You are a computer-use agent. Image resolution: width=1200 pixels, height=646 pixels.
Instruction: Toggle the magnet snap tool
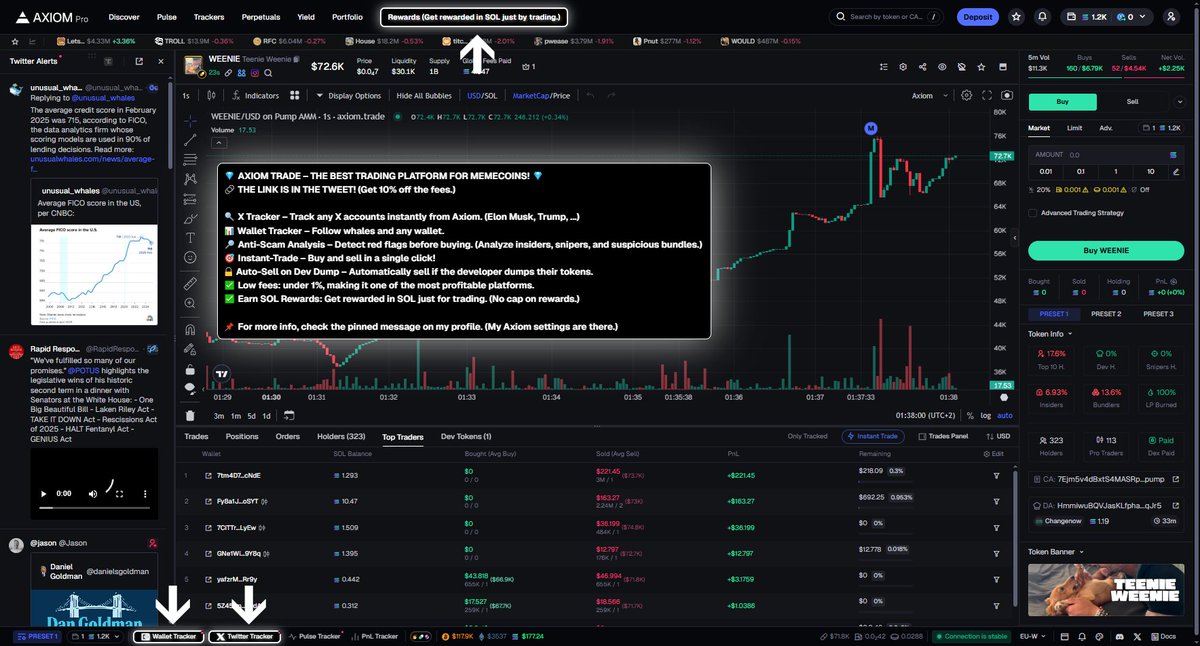pyautogui.click(x=190, y=329)
